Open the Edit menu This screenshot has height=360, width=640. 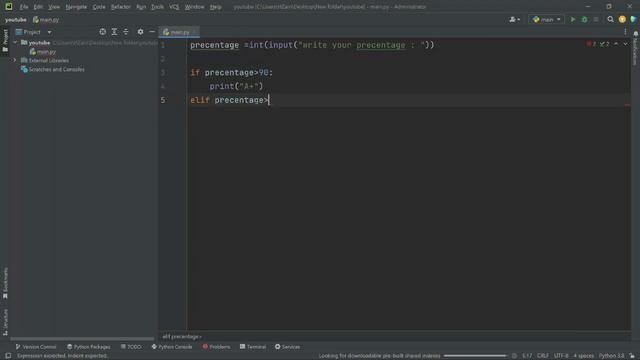(38, 7)
